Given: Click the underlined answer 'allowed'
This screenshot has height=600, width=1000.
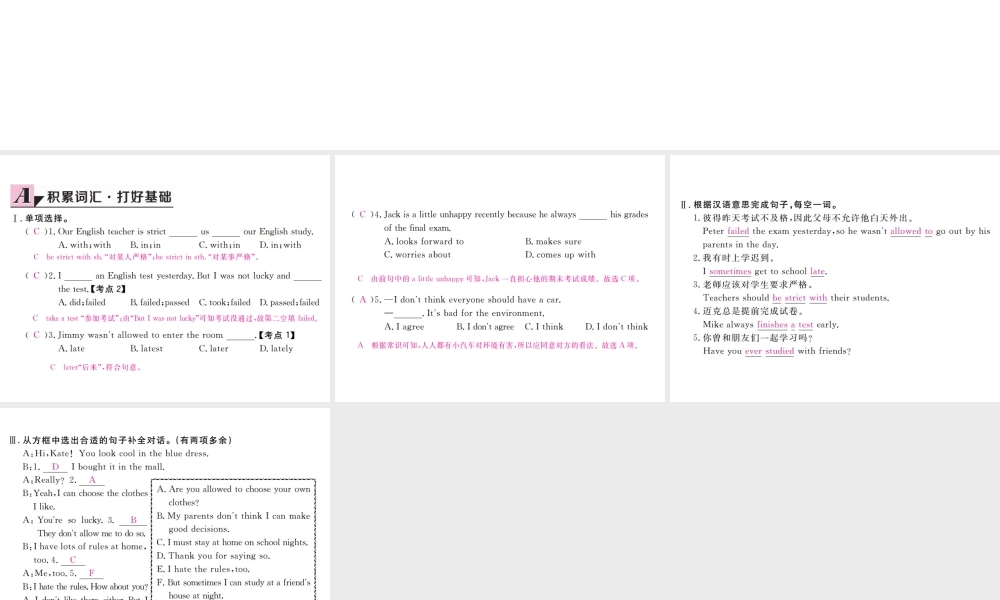Looking at the screenshot, I should 906,231.
